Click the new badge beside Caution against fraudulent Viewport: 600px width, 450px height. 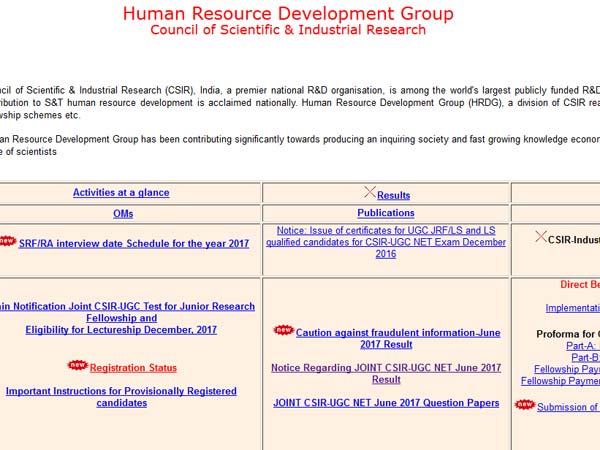283,330
